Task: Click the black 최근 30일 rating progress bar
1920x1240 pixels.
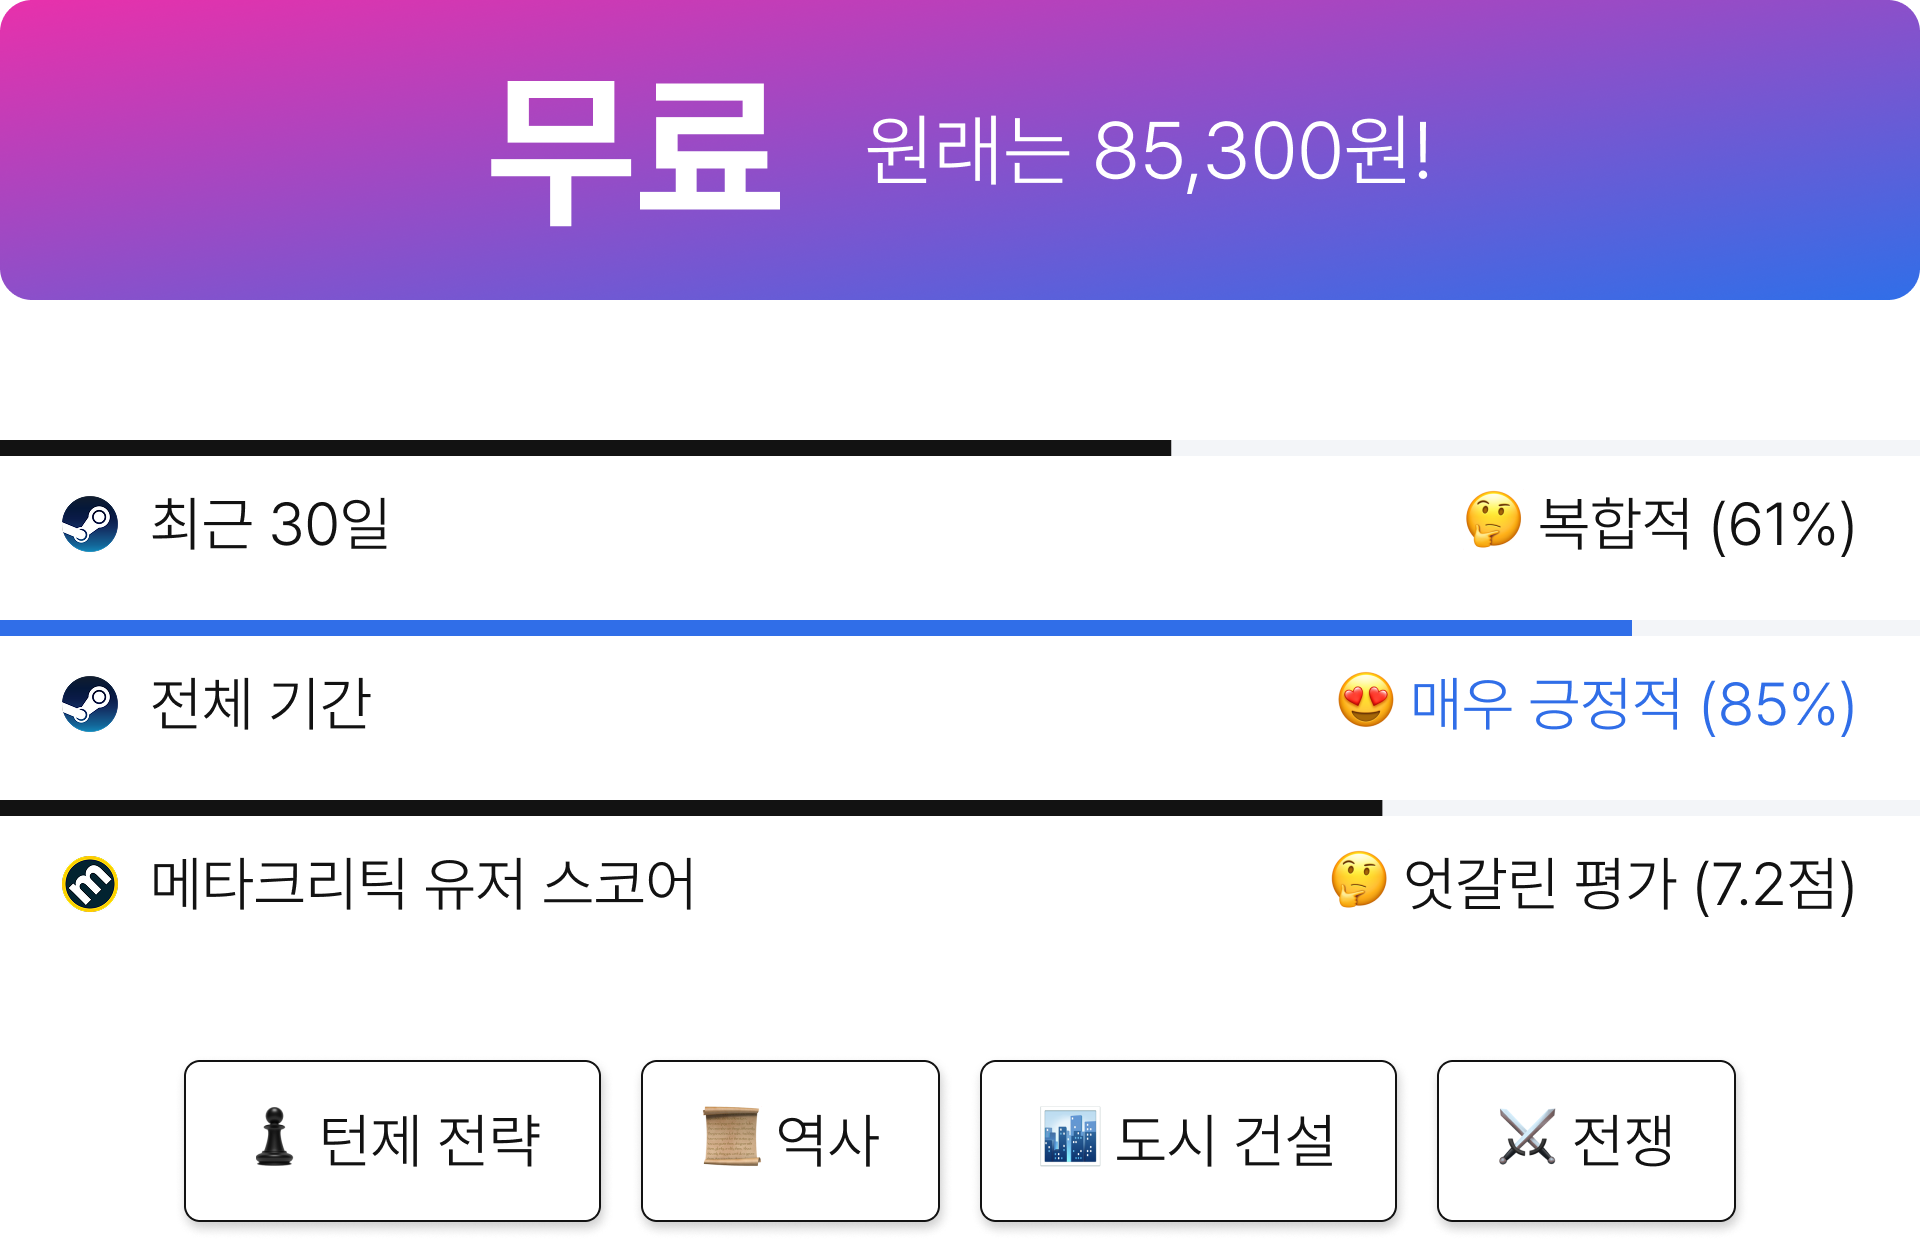Action: pos(960,448)
